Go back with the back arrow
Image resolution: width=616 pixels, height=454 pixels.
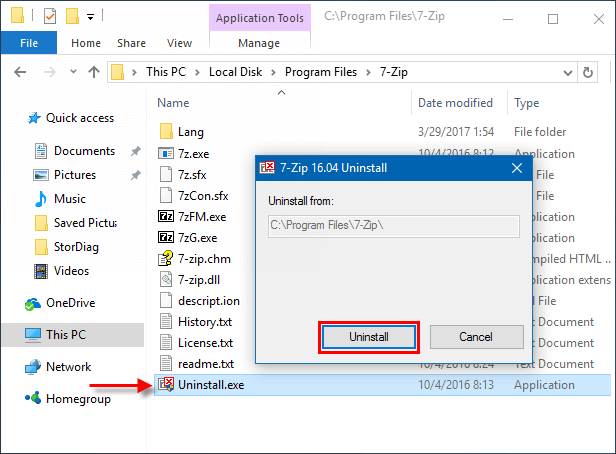click(20, 72)
